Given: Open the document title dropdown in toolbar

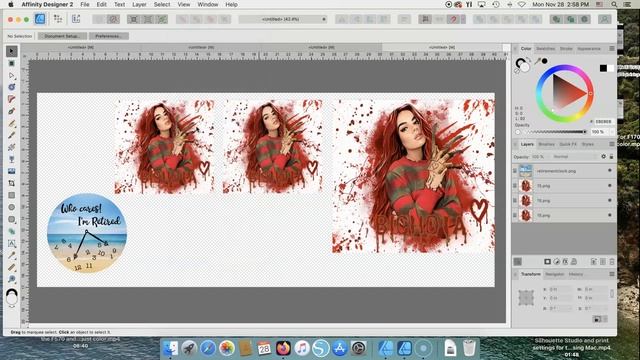Looking at the screenshot, I should pos(283,19).
